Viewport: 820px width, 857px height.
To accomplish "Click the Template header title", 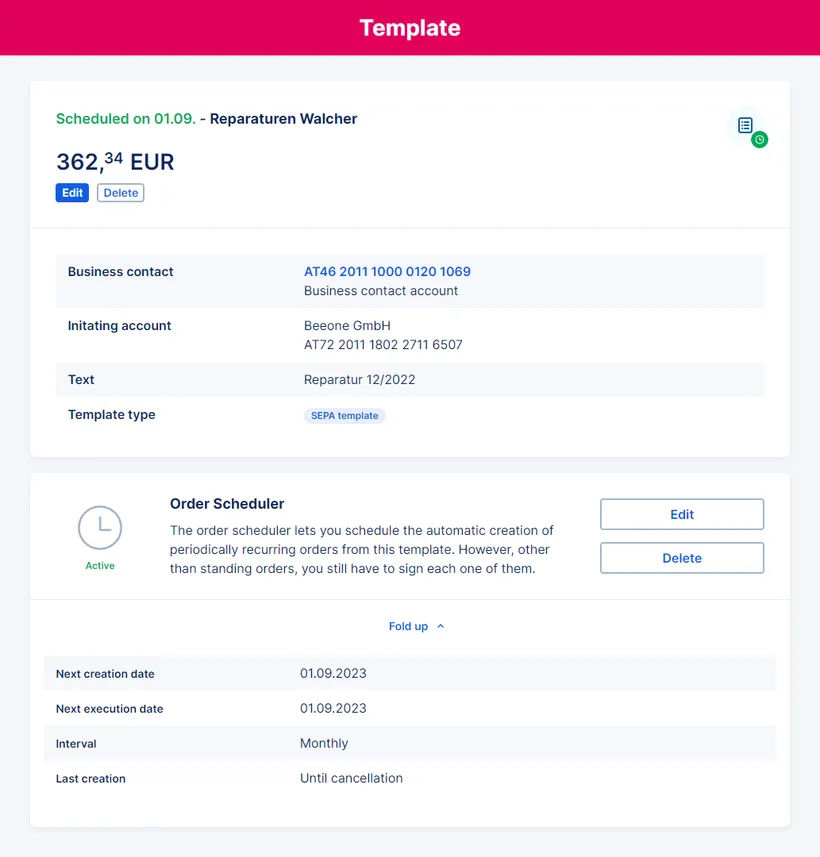I will [x=410, y=28].
